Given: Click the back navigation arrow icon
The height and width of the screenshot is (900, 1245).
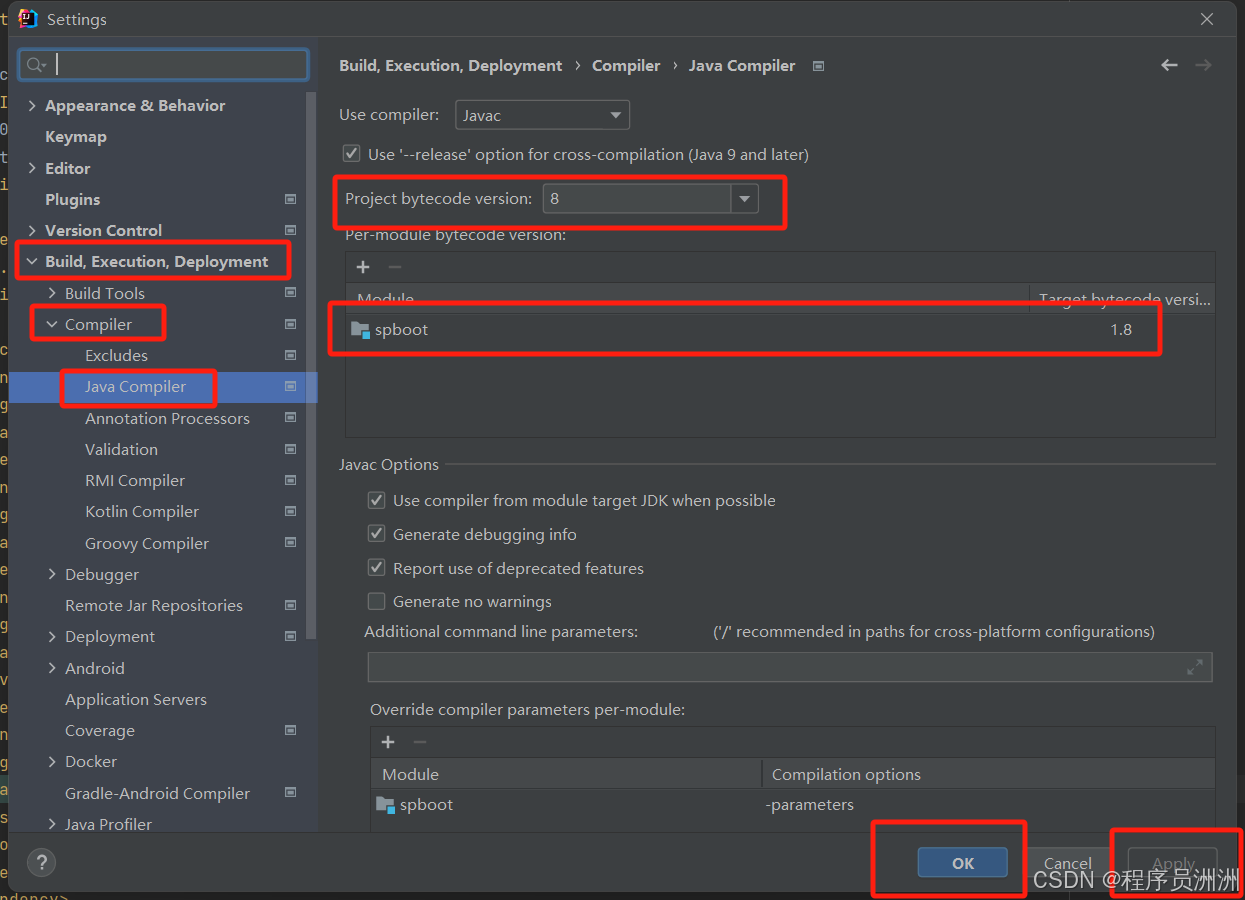Looking at the screenshot, I should pyautogui.click(x=1169, y=65).
